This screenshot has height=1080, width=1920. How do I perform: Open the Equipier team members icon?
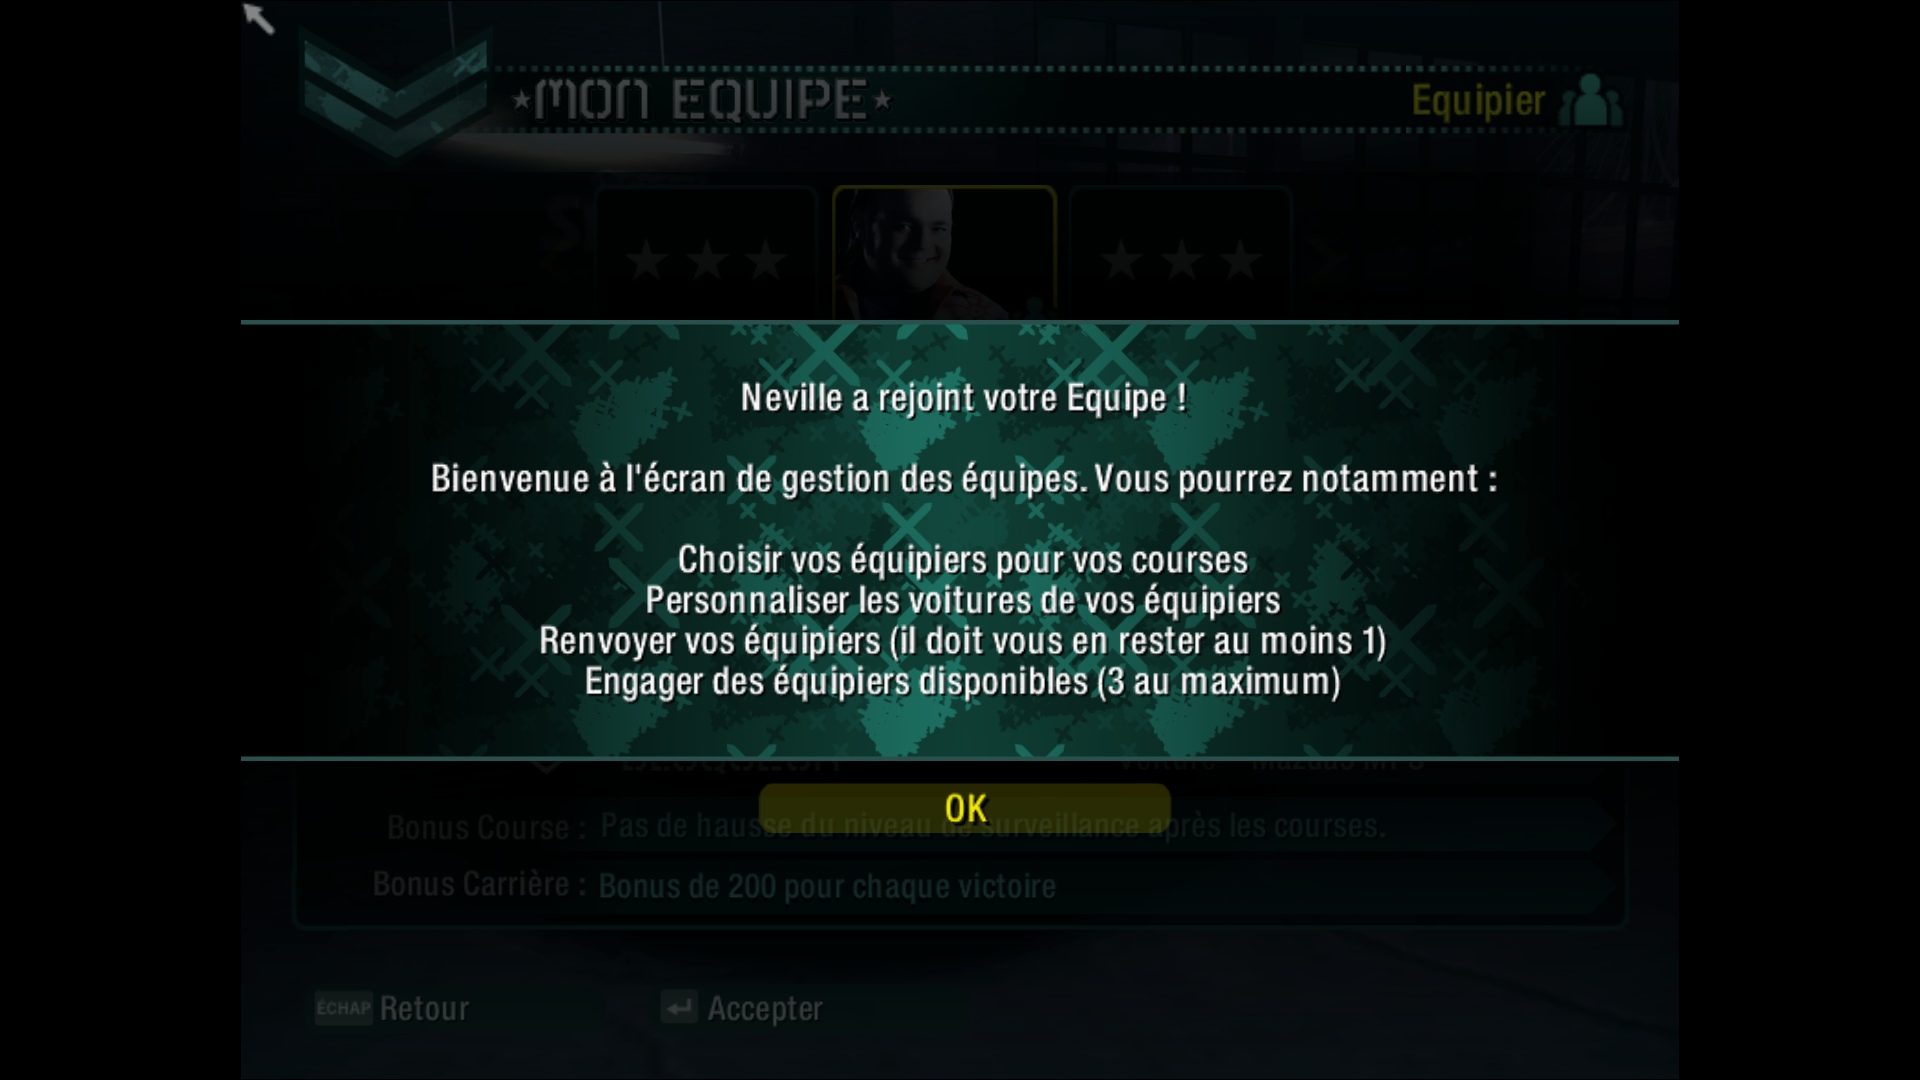[x=1590, y=101]
